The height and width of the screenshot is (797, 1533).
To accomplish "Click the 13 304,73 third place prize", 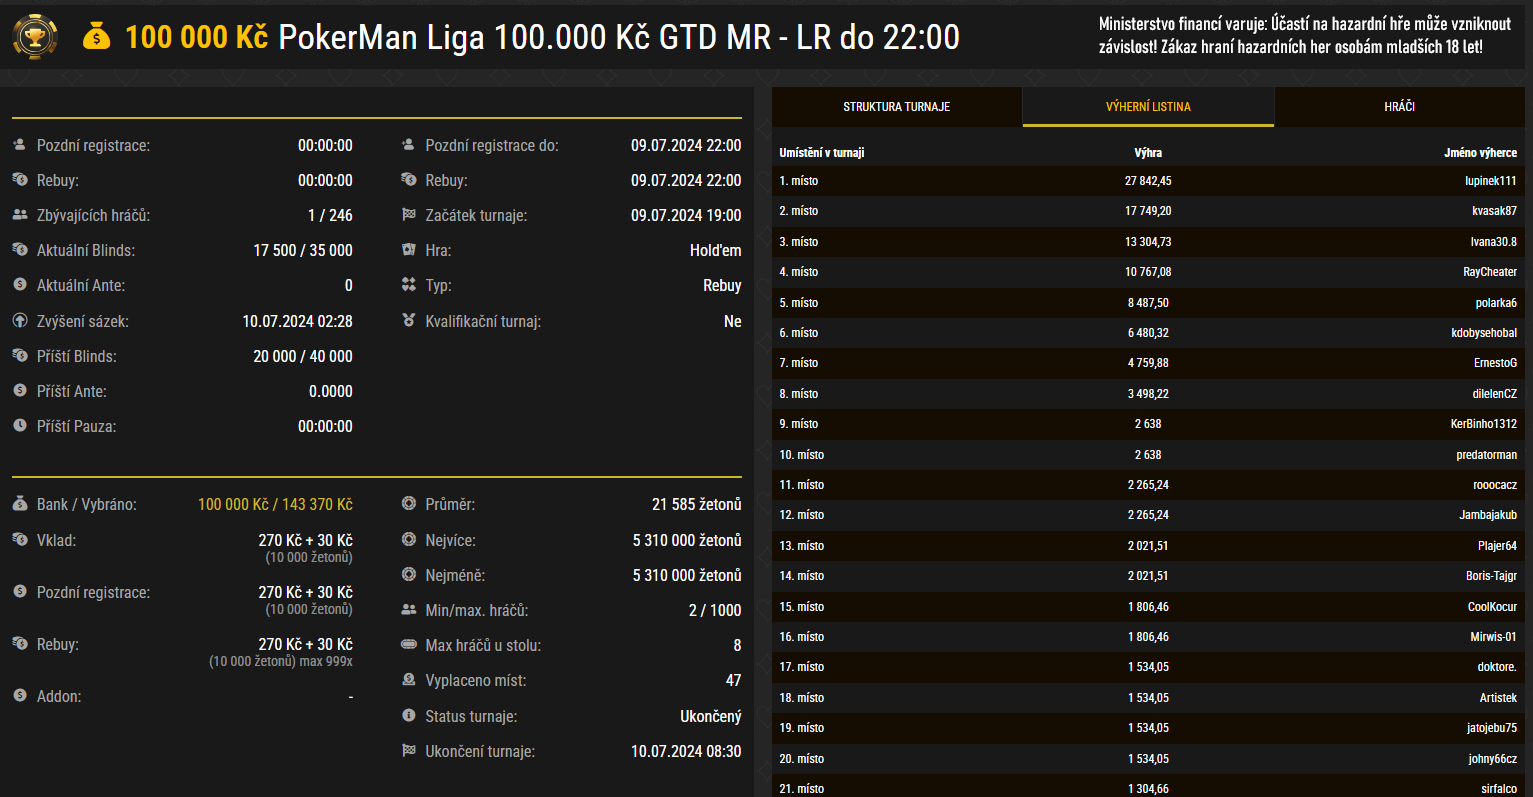I will 1148,242.
